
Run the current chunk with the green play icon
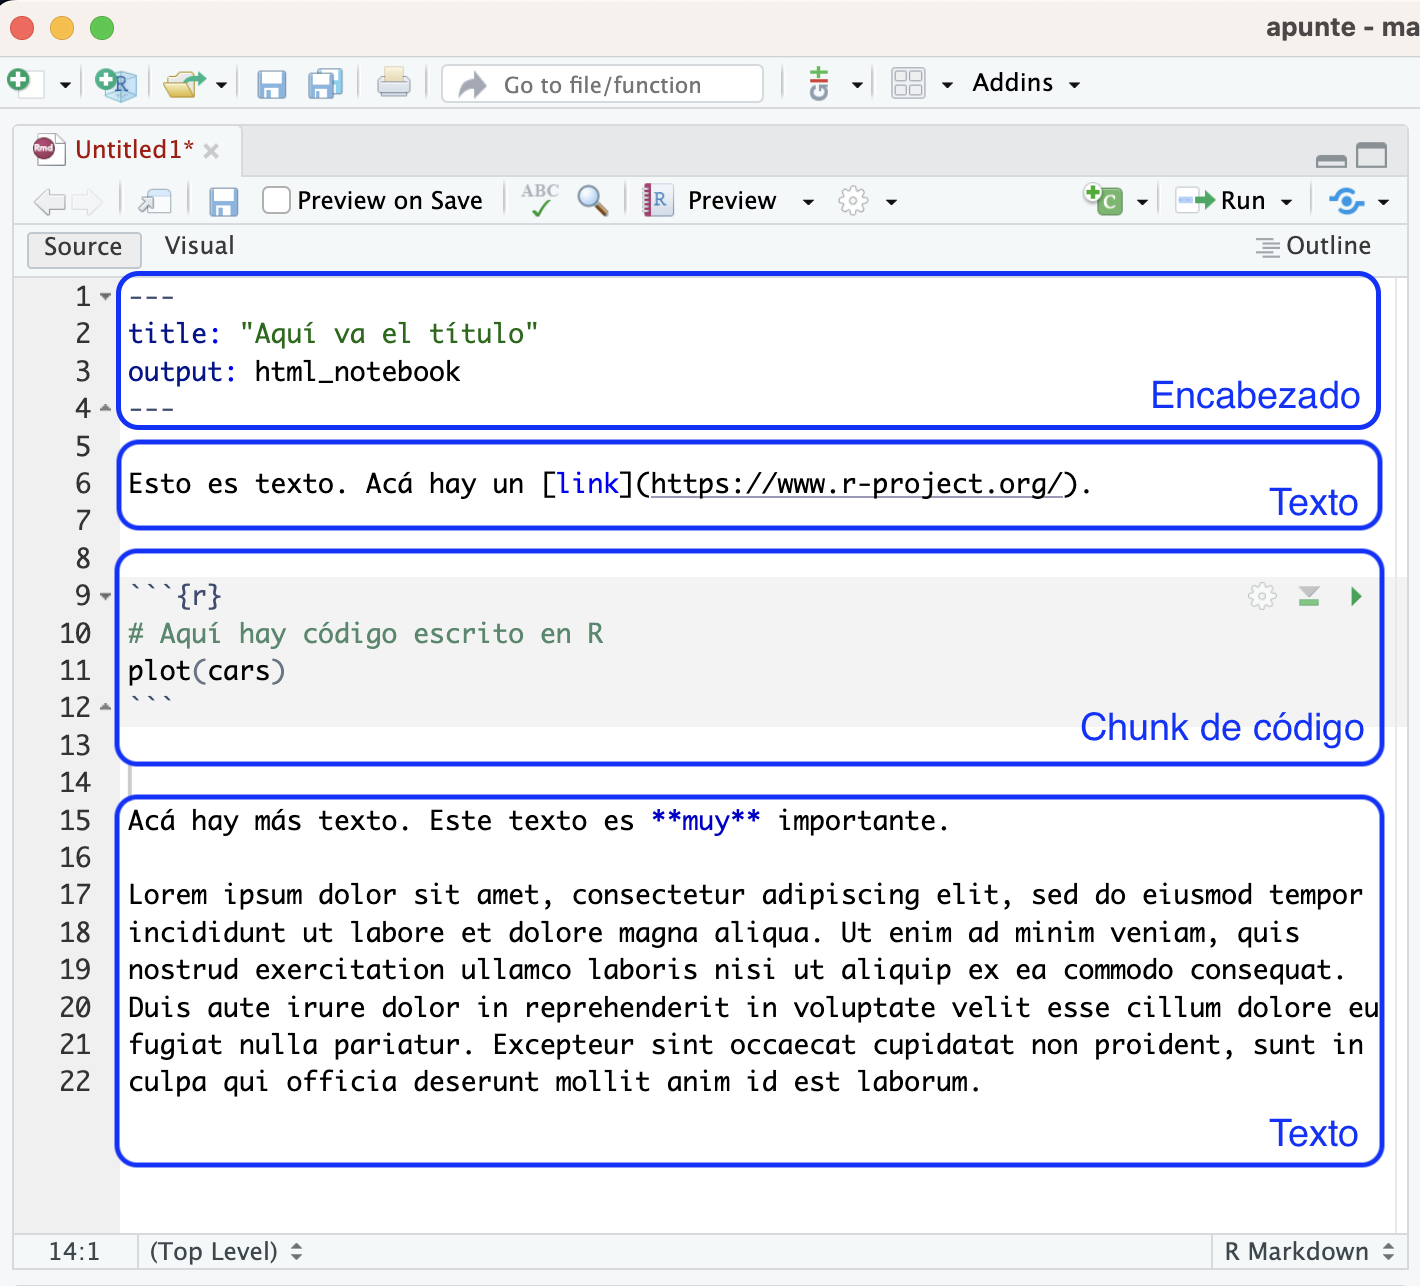point(1356,595)
